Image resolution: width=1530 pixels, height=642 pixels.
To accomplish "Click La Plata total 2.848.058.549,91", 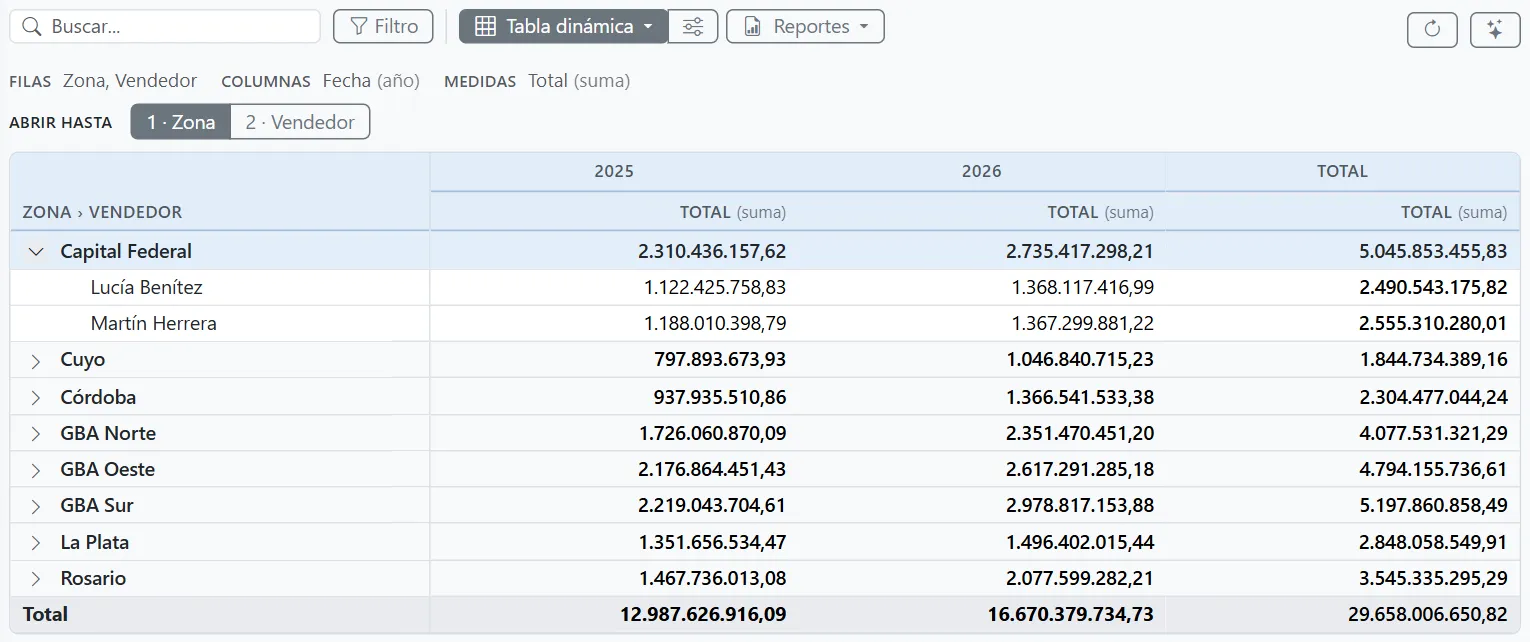I will [1433, 543].
